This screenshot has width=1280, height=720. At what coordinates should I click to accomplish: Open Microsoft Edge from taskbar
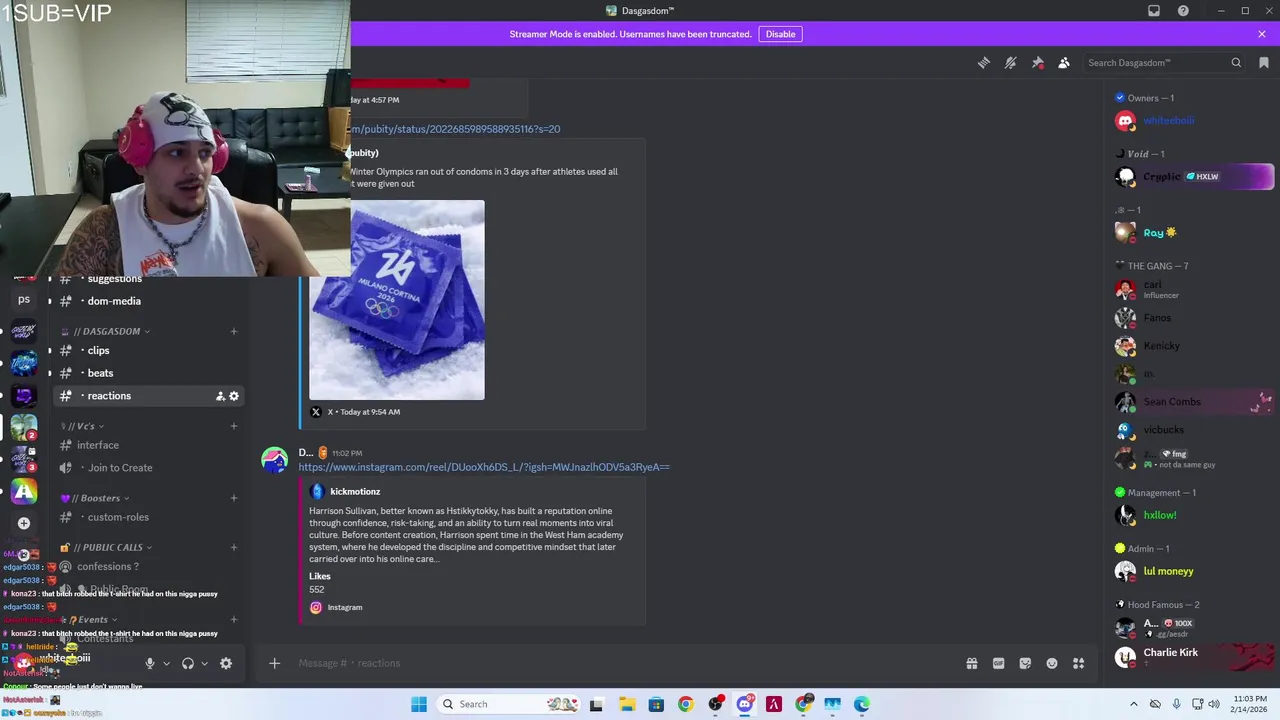pyautogui.click(x=862, y=704)
